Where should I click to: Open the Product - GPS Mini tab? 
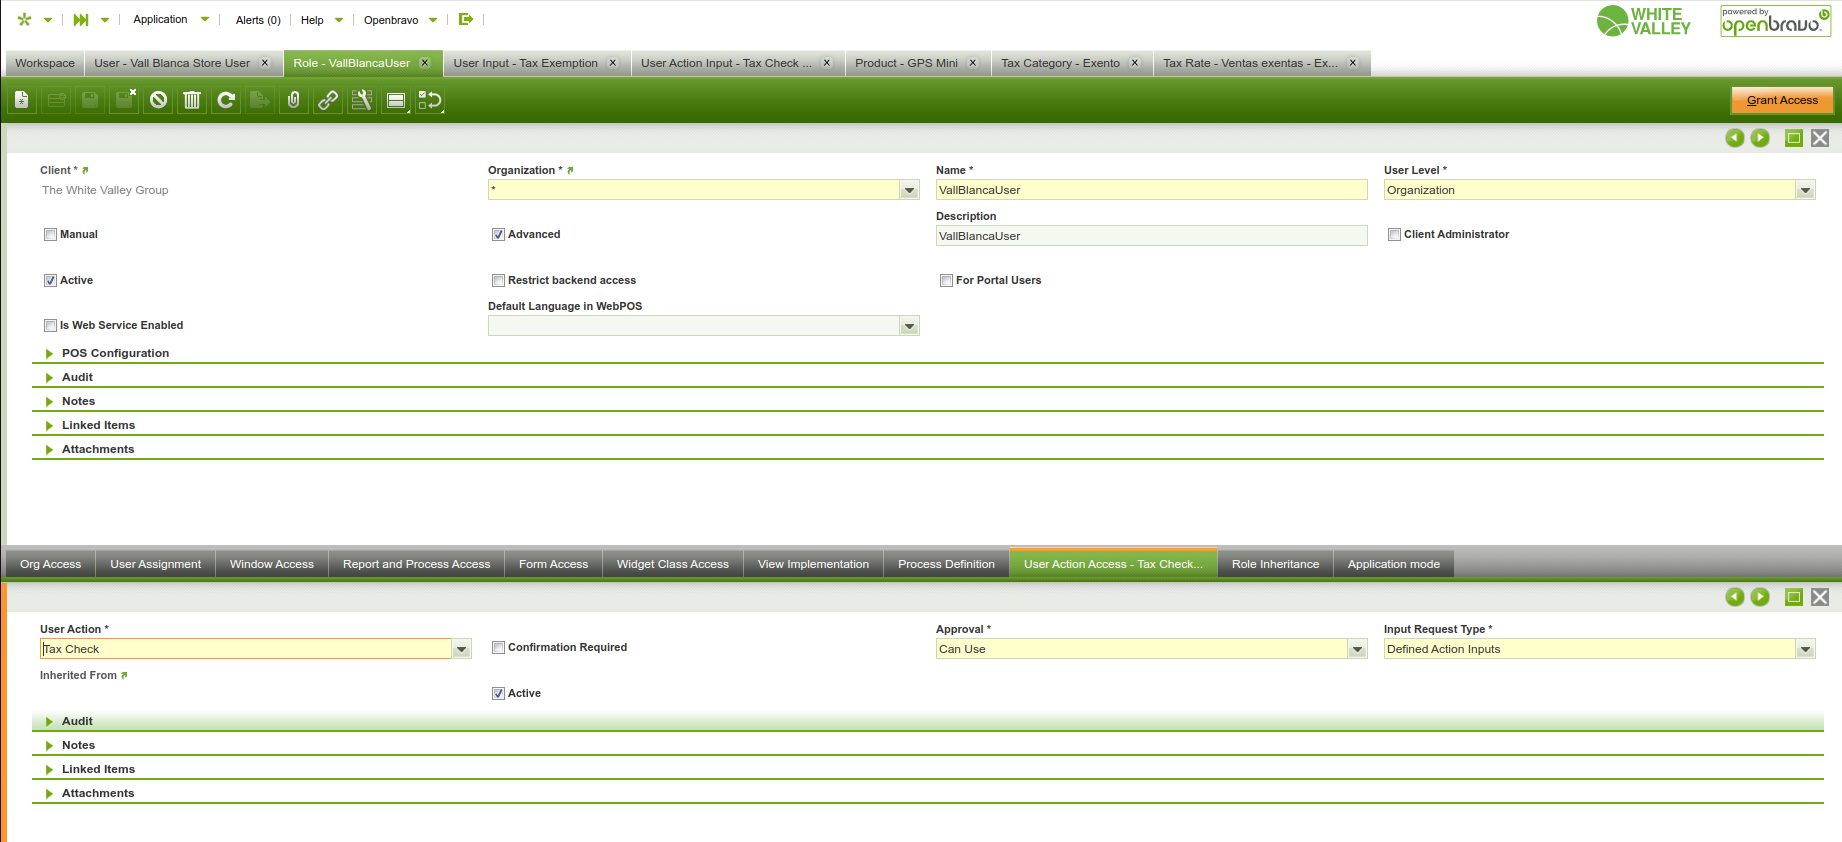906,63
